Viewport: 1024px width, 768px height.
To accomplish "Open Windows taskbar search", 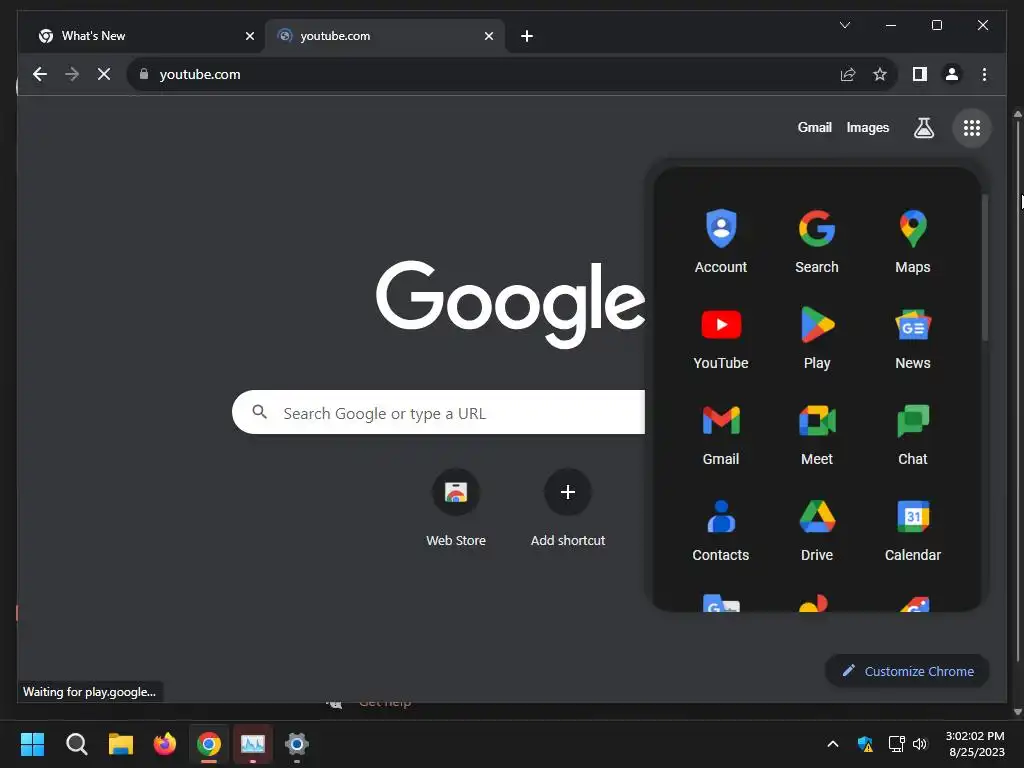I will [76, 744].
